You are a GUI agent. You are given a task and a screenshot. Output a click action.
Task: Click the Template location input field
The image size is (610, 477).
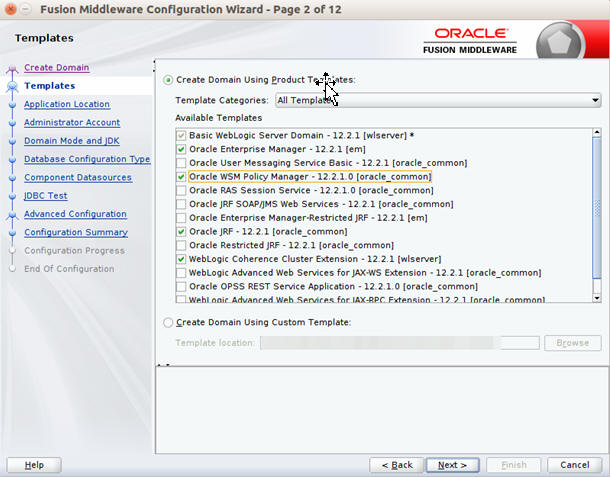400,343
